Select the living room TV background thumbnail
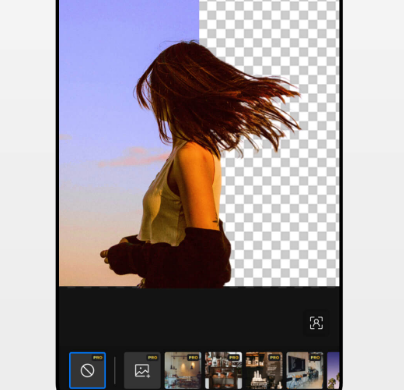The width and height of the screenshot is (404, 390). (305, 370)
